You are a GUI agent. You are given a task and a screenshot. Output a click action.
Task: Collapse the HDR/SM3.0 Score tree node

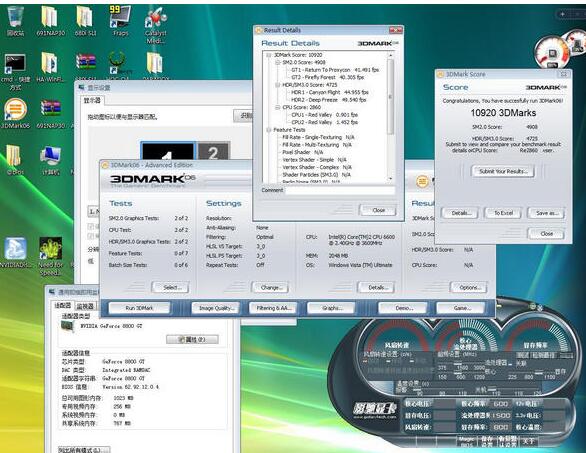click(278, 85)
